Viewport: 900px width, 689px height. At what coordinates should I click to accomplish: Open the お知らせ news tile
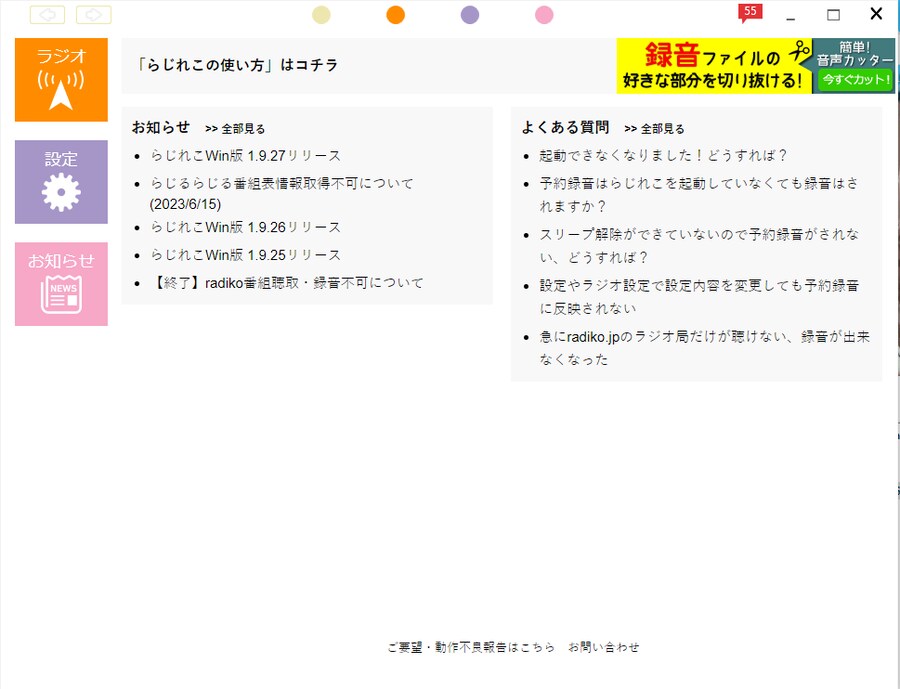click(61, 284)
